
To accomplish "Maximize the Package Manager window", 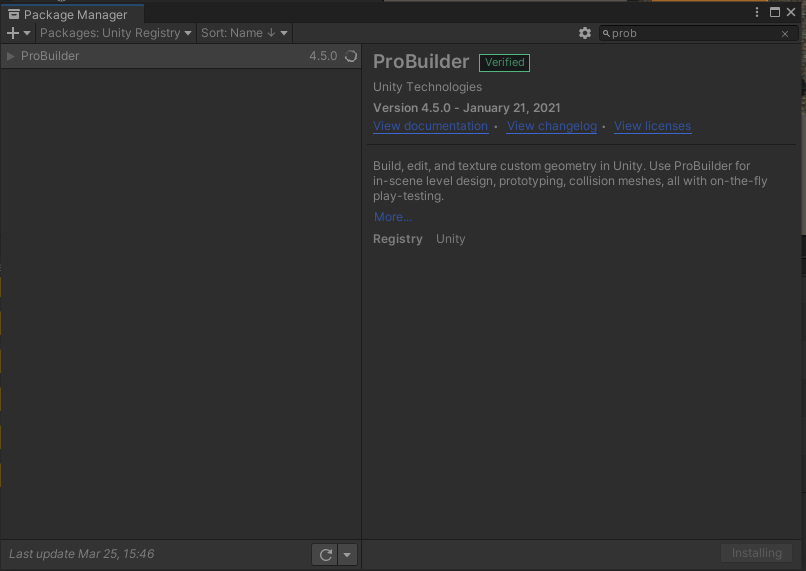I will (775, 12).
